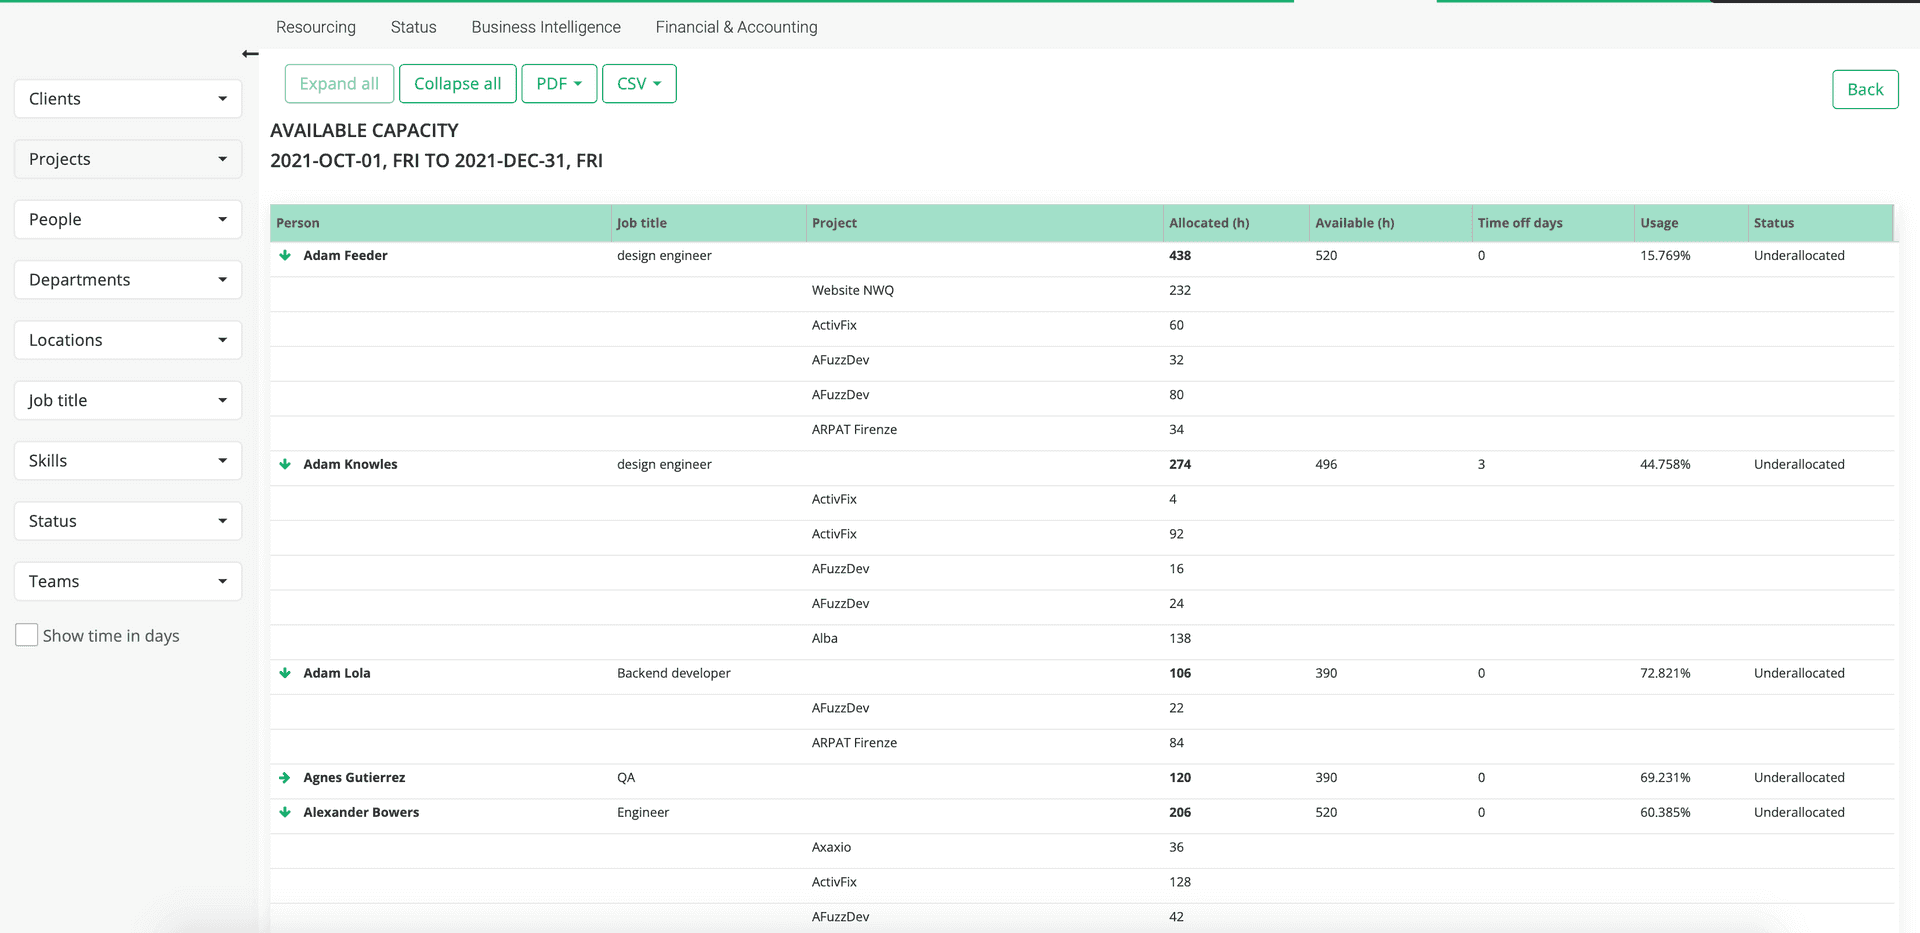Image resolution: width=1920 pixels, height=933 pixels.
Task: Click Agnes Gutierrez's 69.231% usage value
Action: tap(1665, 778)
